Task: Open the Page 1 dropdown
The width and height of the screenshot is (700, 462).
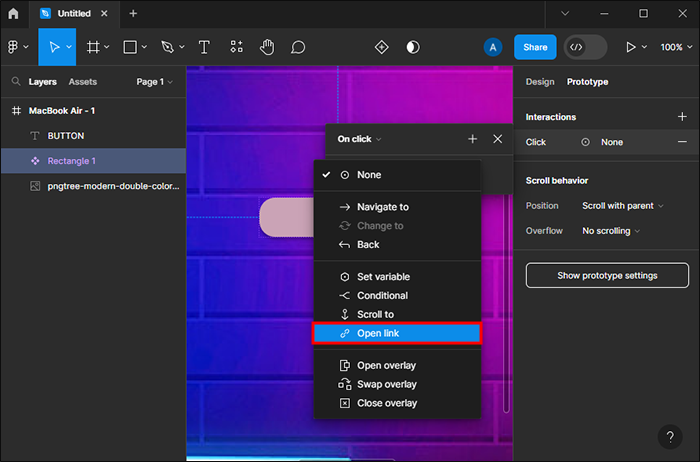Action: [x=154, y=82]
